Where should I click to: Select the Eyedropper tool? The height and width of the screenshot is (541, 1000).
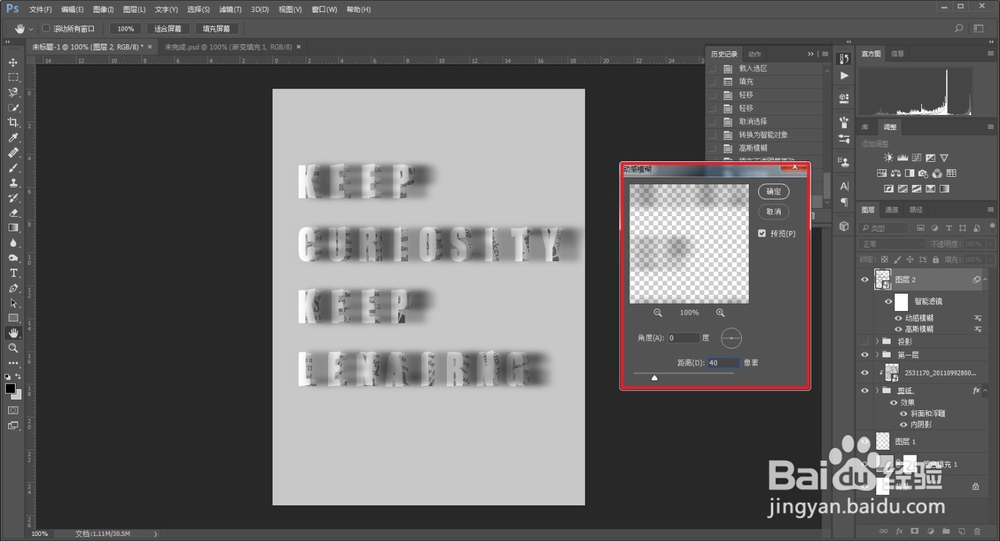[x=13, y=138]
